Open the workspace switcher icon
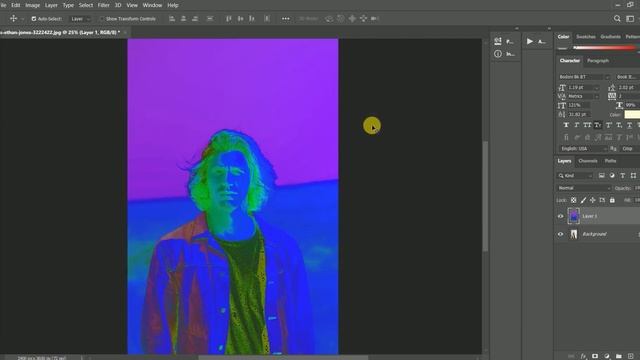Screen dimensions: 640x360 click(x=630, y=18)
